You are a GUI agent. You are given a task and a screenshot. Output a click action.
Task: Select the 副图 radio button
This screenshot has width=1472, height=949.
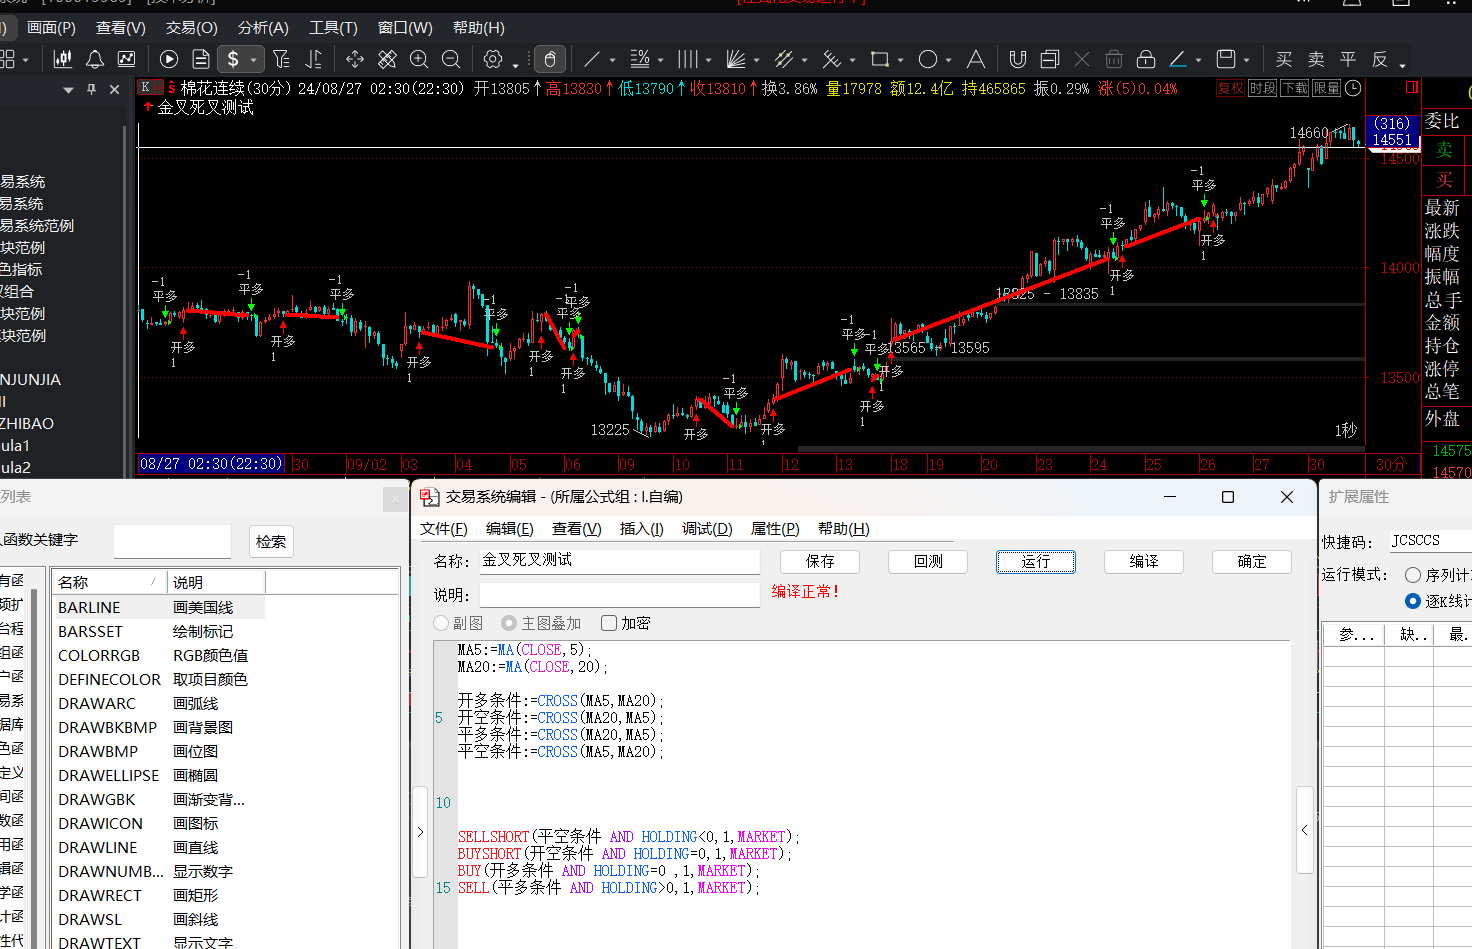click(x=441, y=623)
